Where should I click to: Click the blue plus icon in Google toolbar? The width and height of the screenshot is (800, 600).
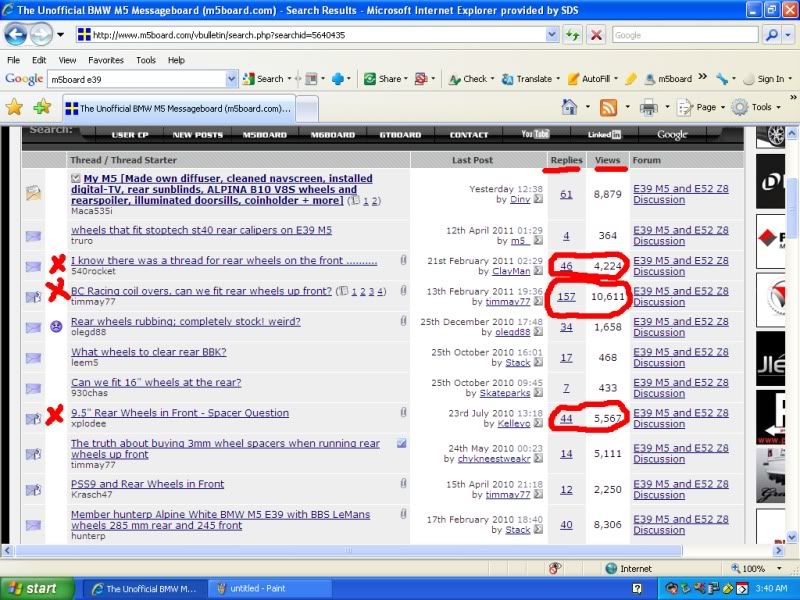click(x=337, y=79)
